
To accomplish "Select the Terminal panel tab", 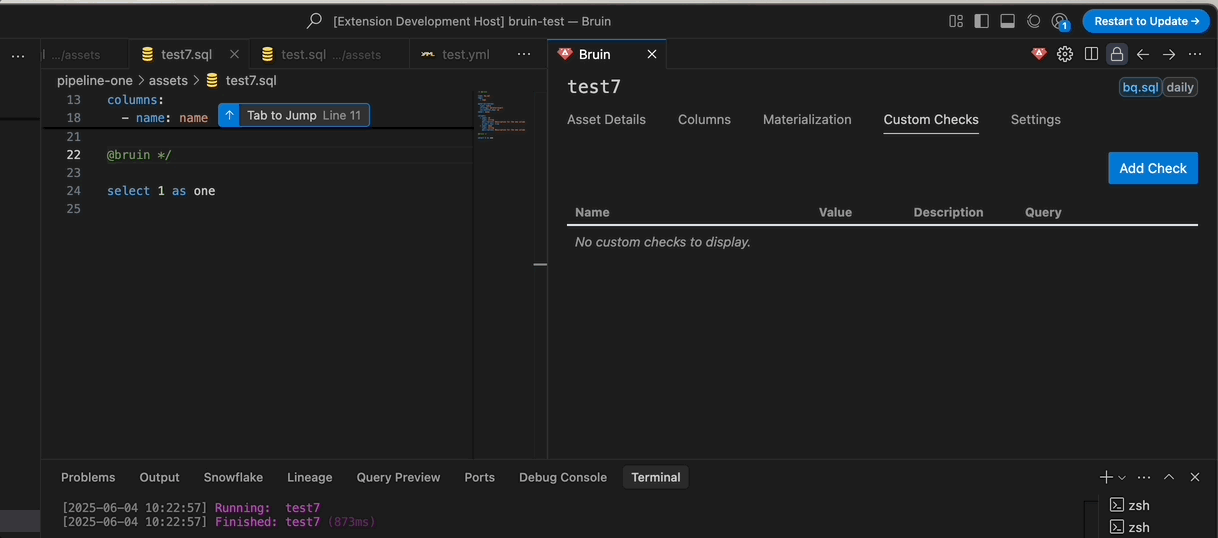I will (656, 477).
